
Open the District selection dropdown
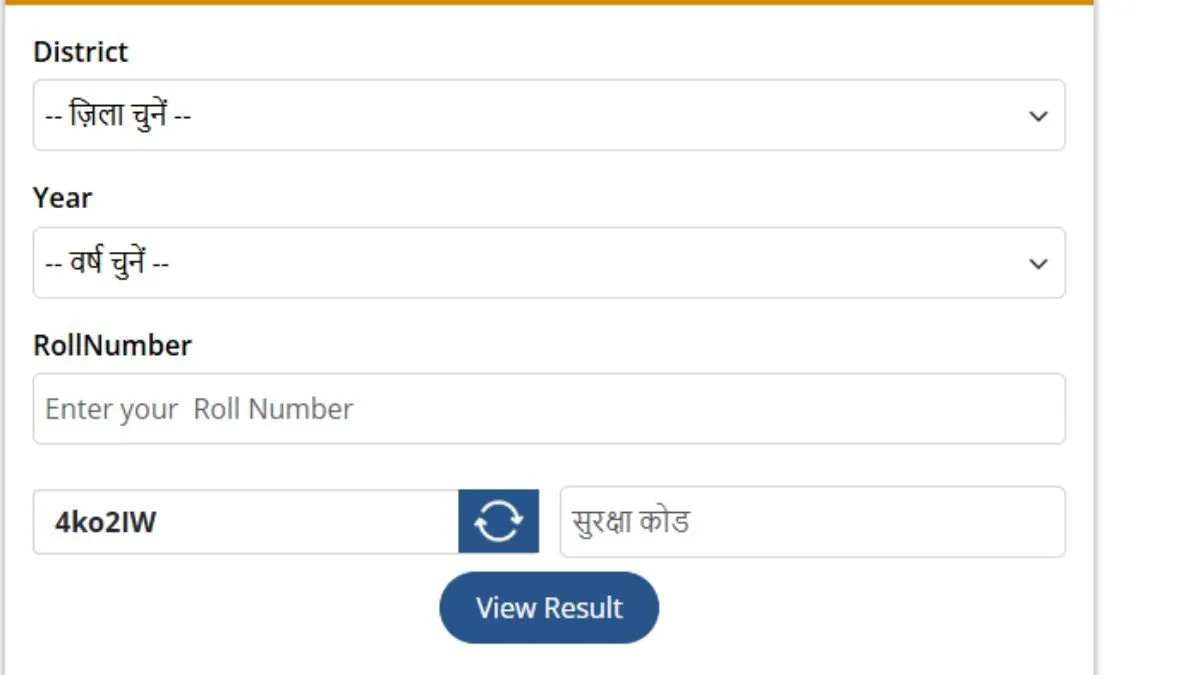coord(548,116)
